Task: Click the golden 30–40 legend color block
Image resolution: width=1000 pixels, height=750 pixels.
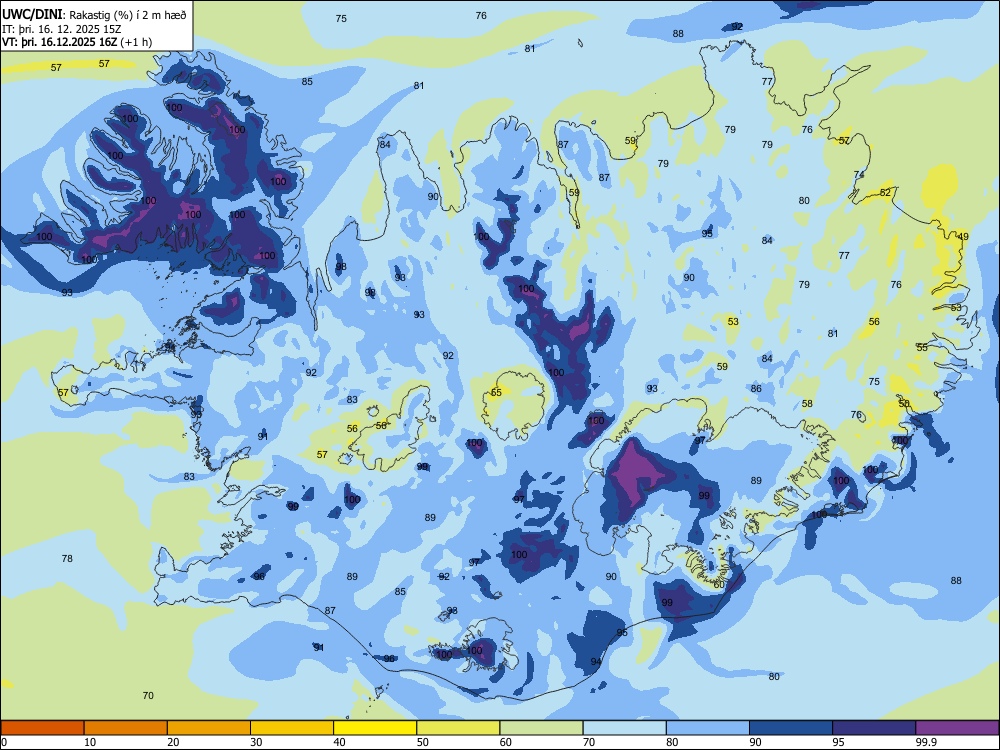Action: (x=292, y=728)
